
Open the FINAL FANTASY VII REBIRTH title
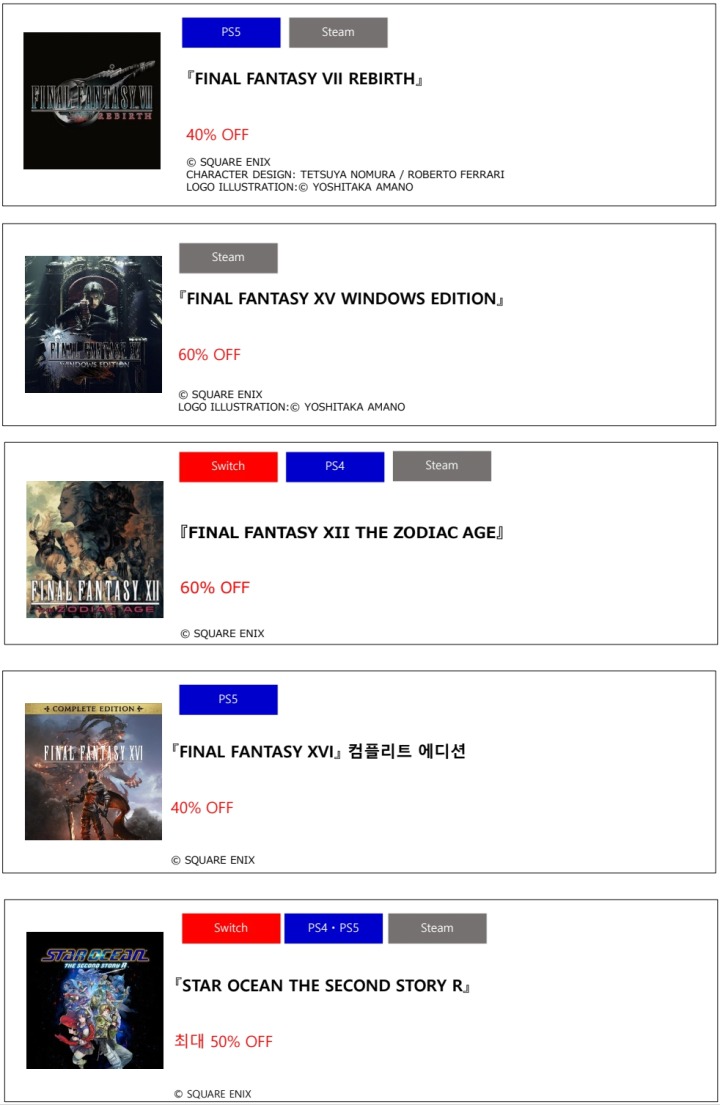click(305, 79)
